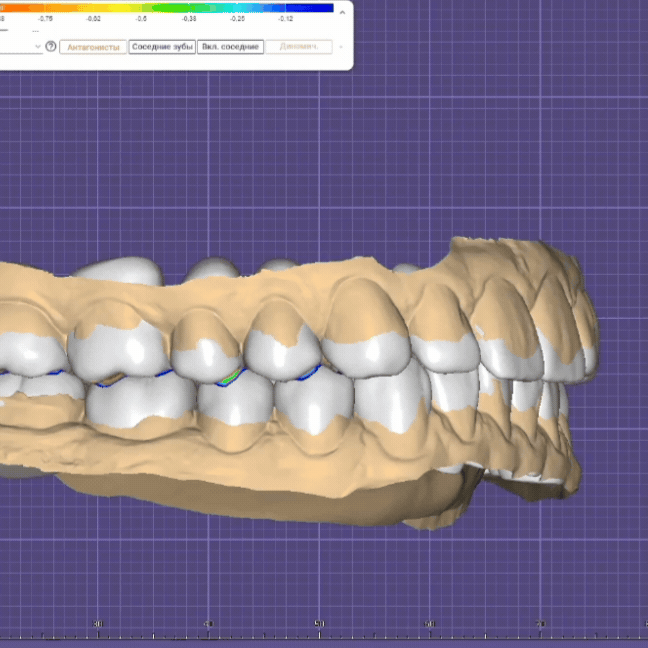This screenshot has height=648, width=648.
Task: Click the distance color scale bar
Action: [x=167, y=8]
